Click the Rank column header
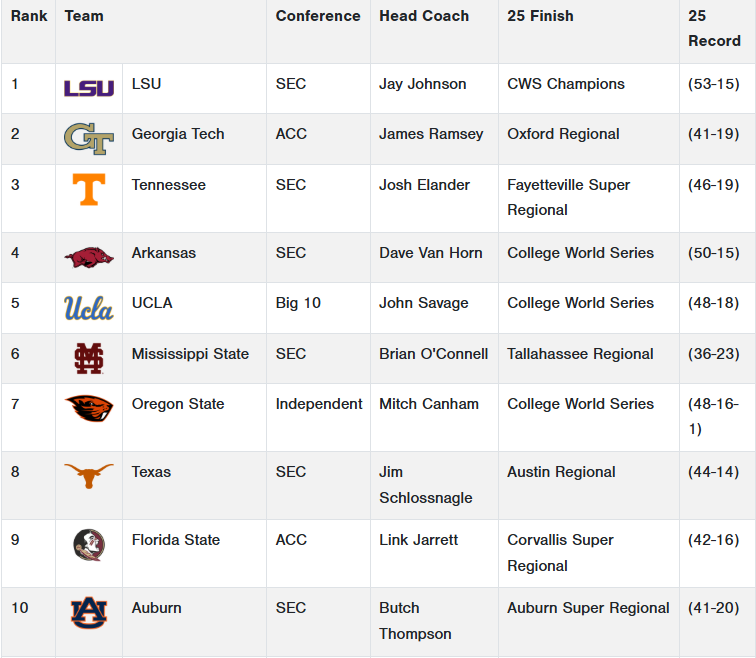 (x=29, y=16)
